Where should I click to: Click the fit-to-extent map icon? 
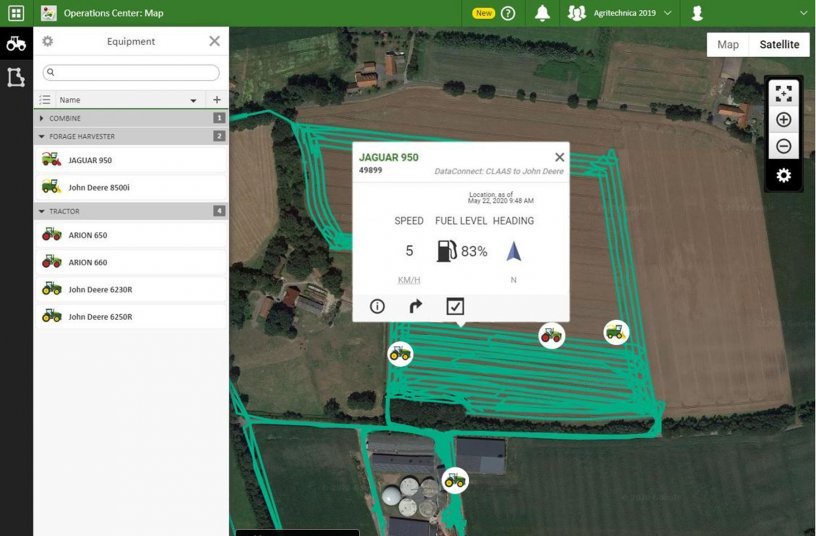783,94
